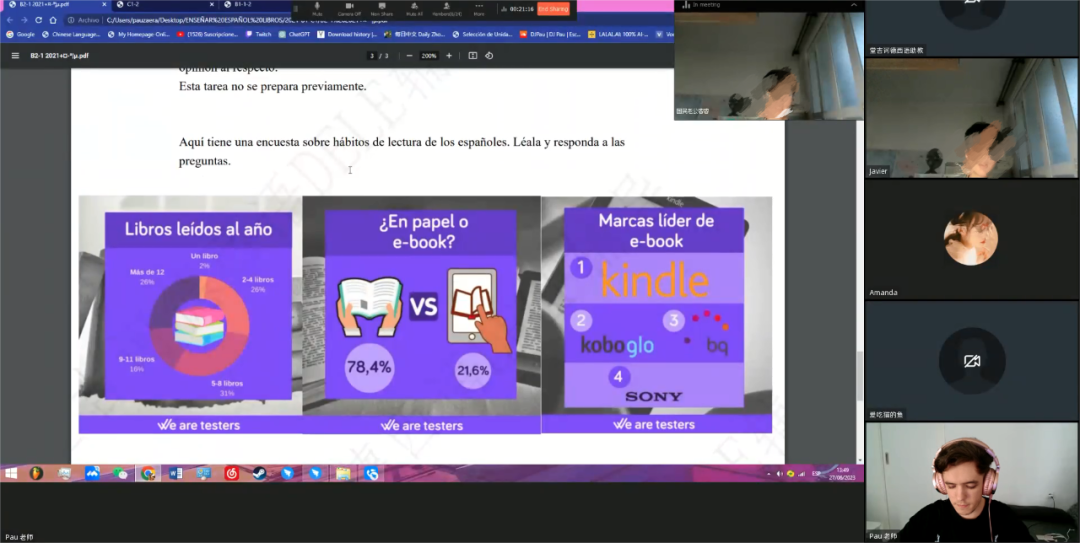Open the My Homepage bookmark

point(138,34)
